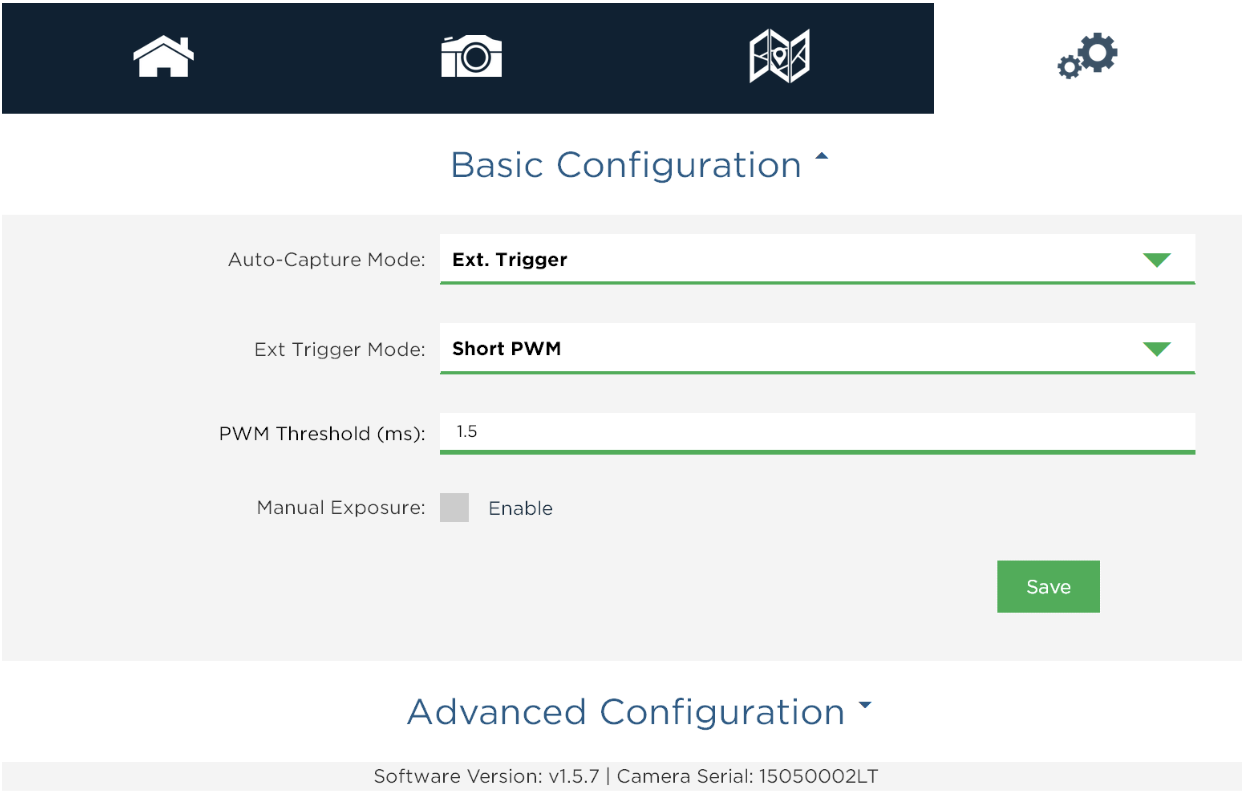
Task: Click the caret beside Advanced Configuration
Action: [x=865, y=705]
